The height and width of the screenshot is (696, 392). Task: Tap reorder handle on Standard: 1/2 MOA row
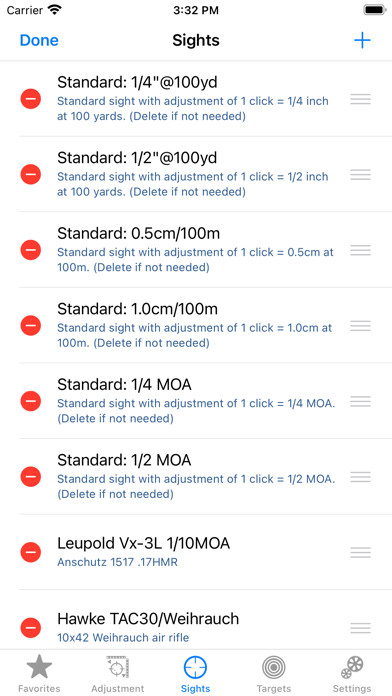(x=360, y=477)
